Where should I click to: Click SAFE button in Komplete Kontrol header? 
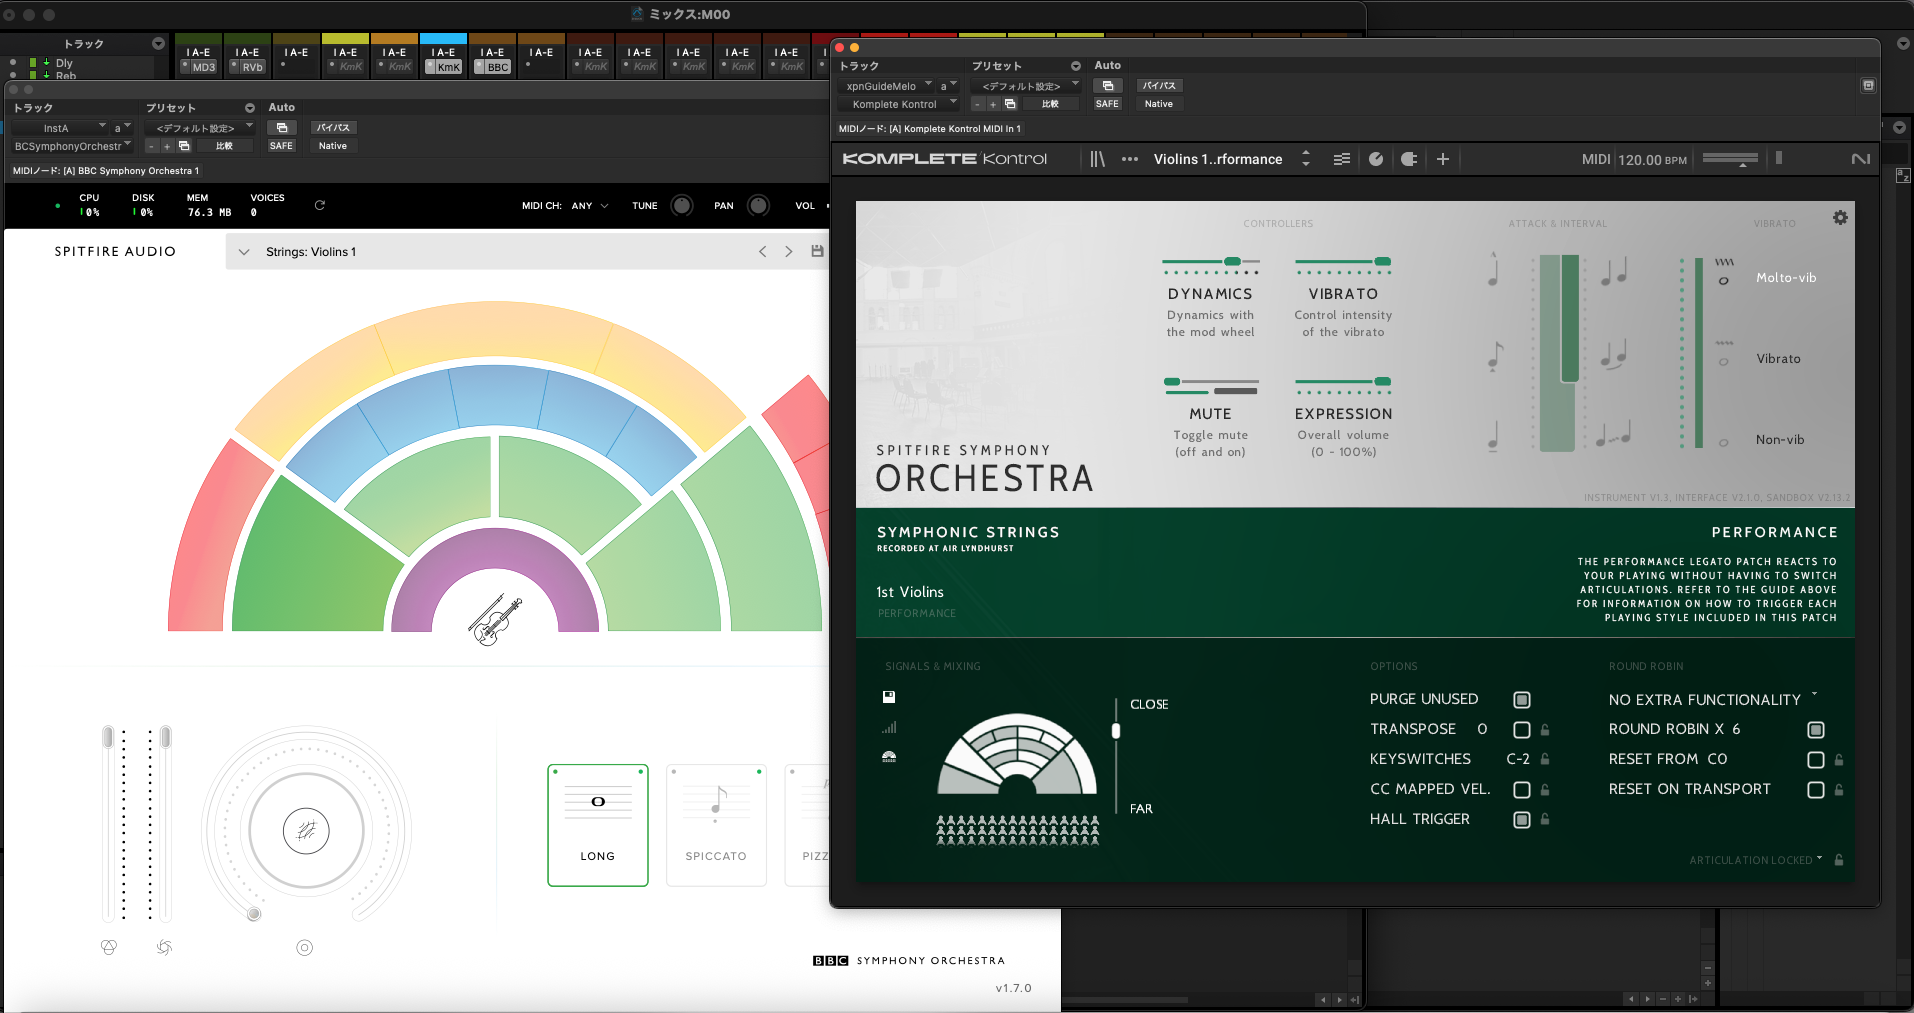[1107, 104]
